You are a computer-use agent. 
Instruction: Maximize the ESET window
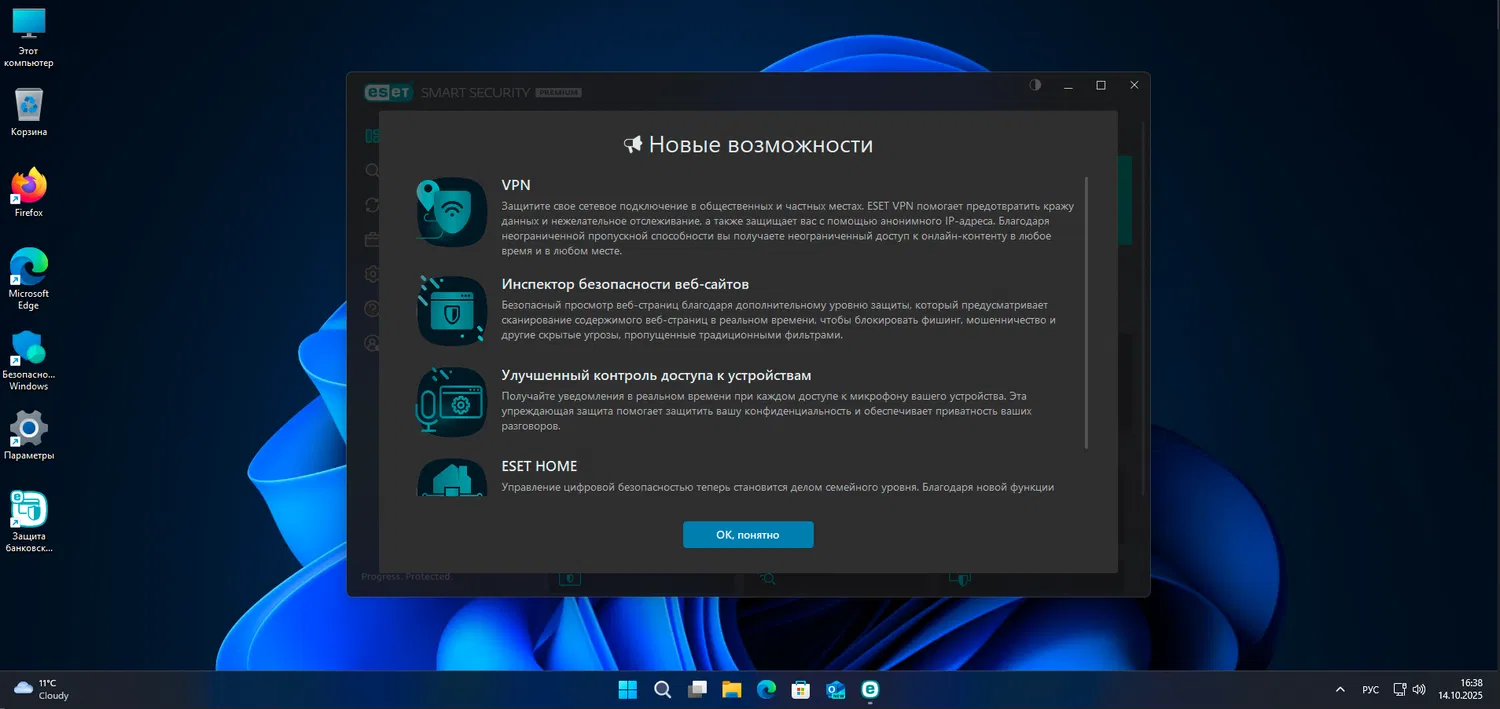pos(1101,85)
